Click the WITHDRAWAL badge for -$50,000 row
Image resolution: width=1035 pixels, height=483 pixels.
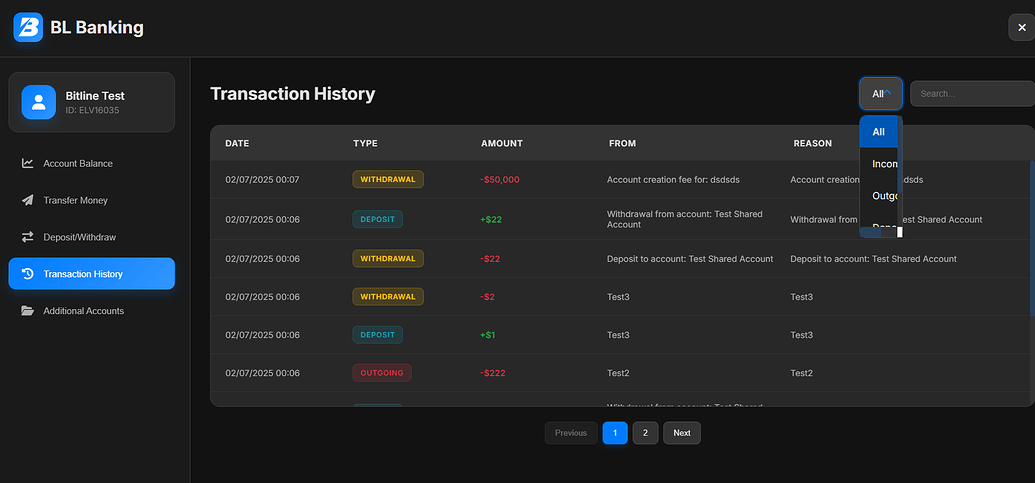(x=388, y=179)
